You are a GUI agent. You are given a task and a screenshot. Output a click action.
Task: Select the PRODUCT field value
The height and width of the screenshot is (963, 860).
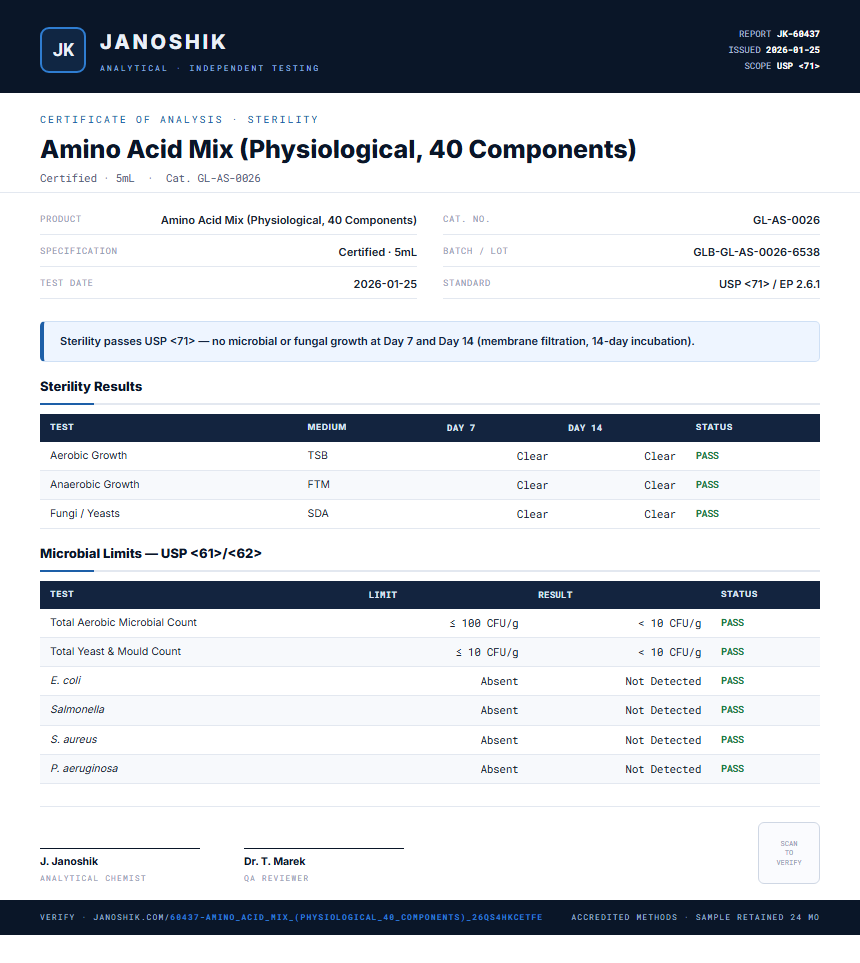point(289,220)
